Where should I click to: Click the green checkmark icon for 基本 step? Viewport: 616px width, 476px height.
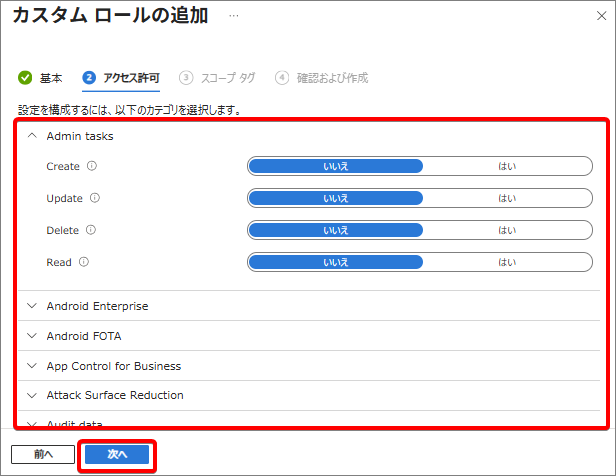click(25, 77)
